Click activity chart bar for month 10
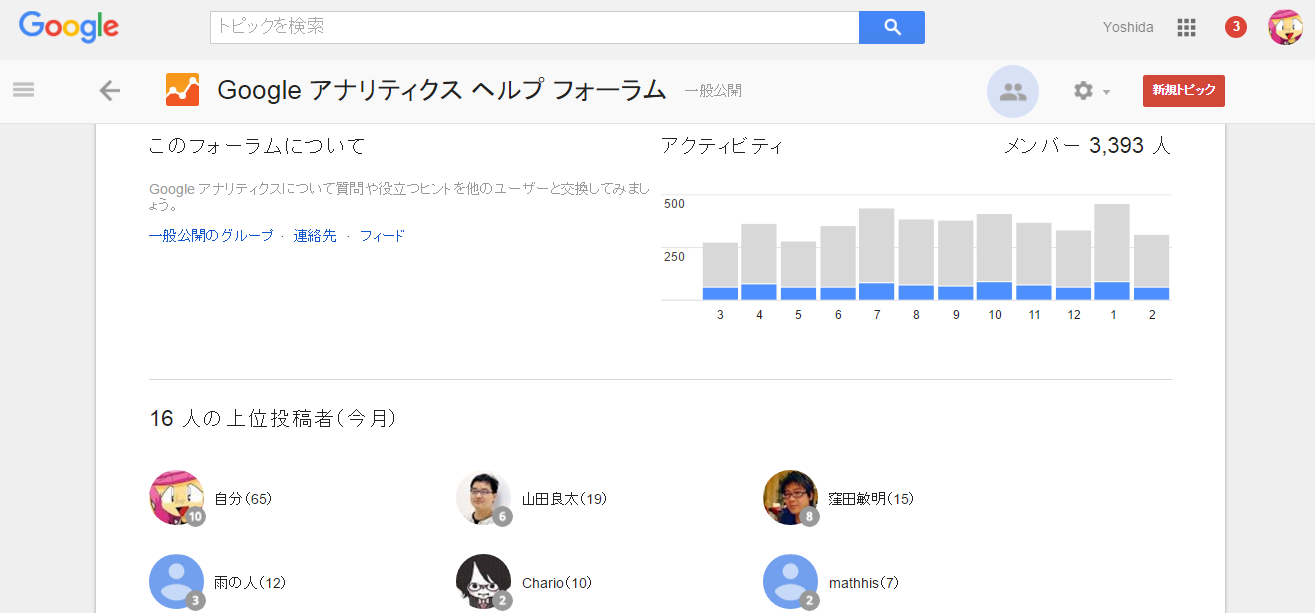The image size is (1315, 613). [995, 257]
